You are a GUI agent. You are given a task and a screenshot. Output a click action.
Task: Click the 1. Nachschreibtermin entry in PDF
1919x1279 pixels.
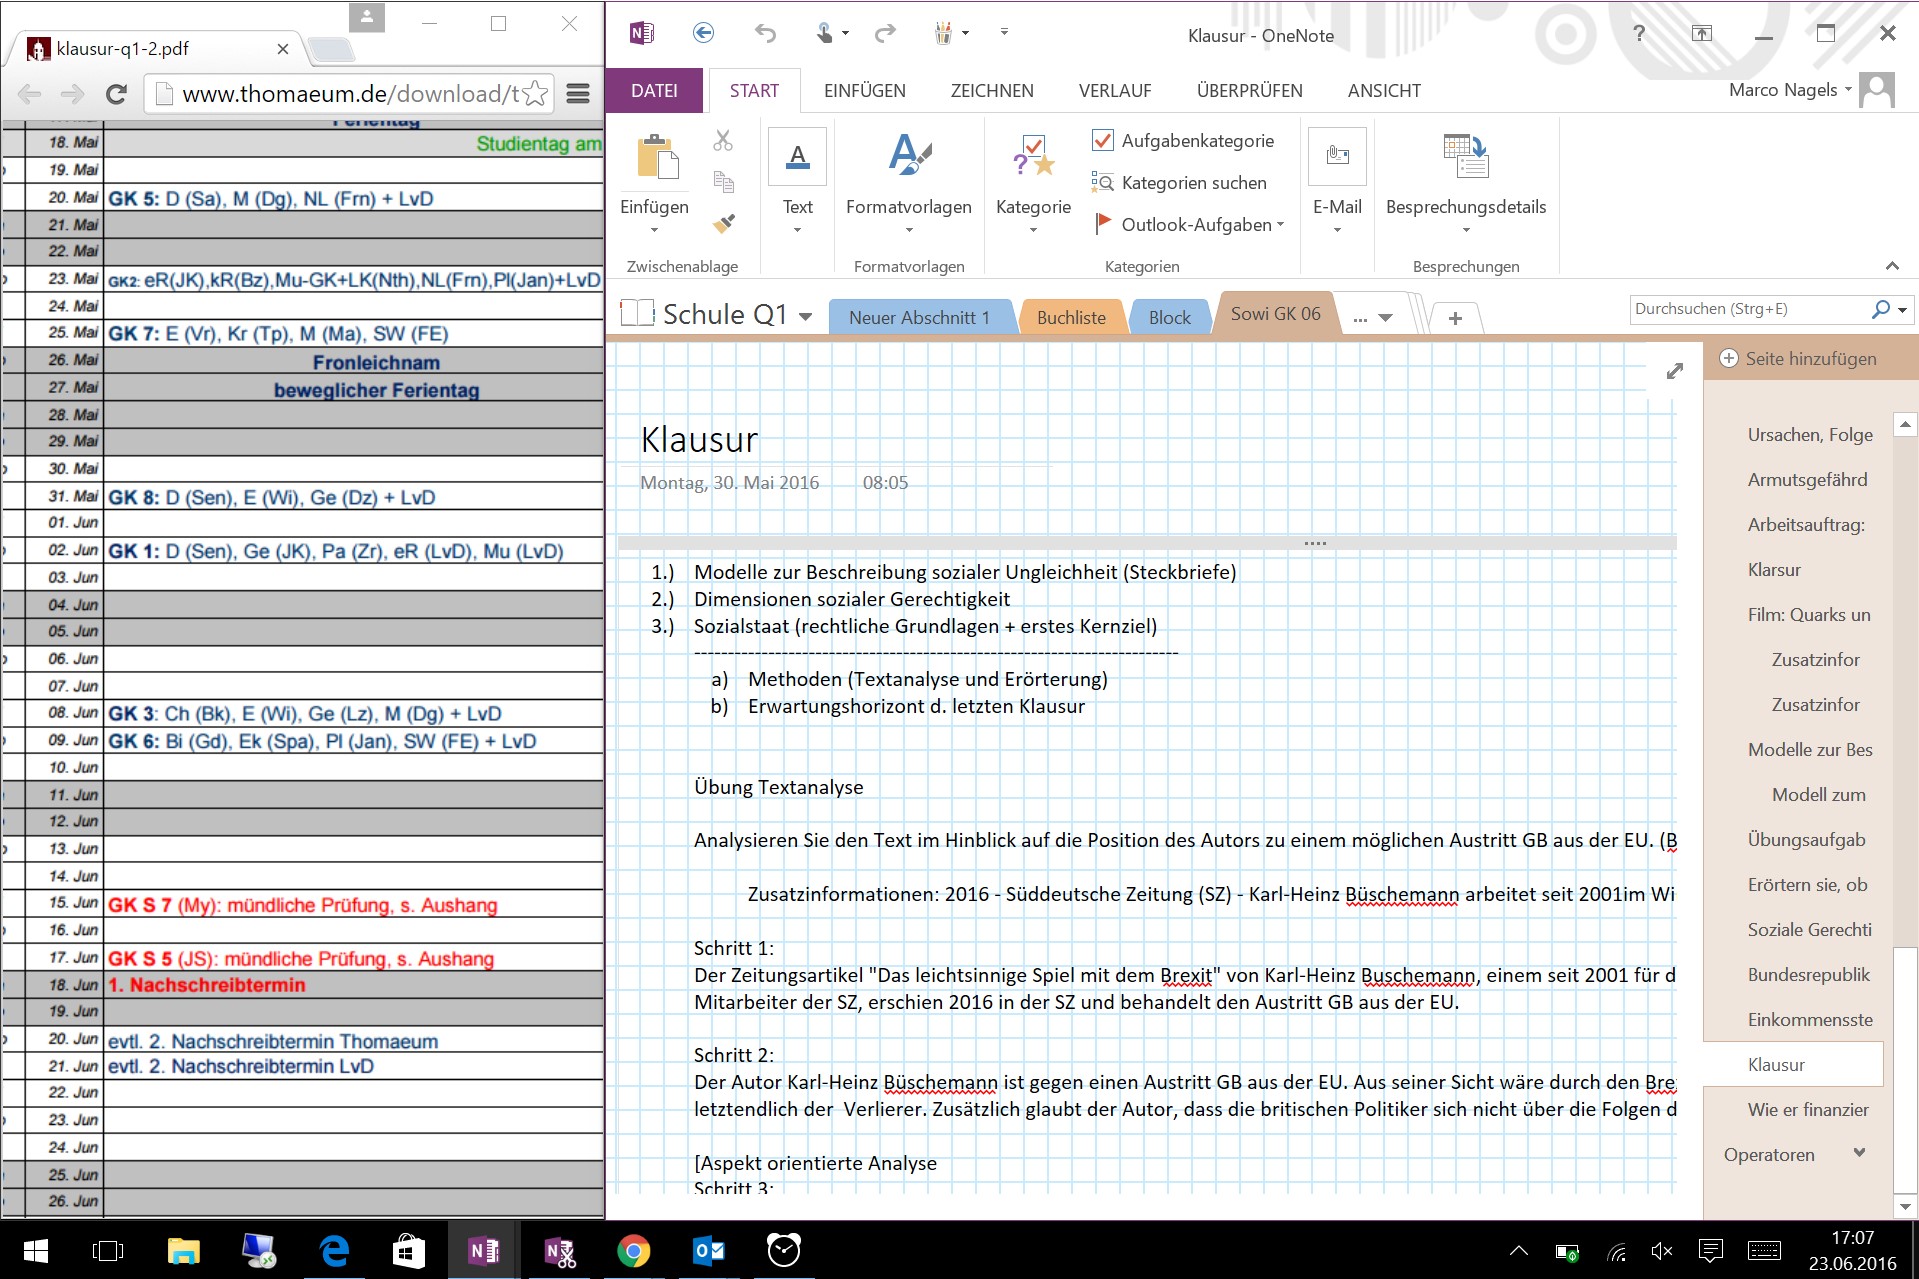point(207,985)
